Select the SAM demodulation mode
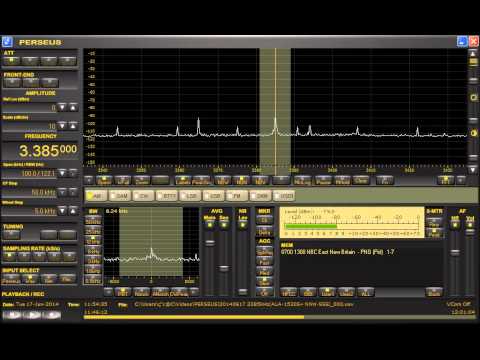Screen dimensions: 480x360 (120, 196)
